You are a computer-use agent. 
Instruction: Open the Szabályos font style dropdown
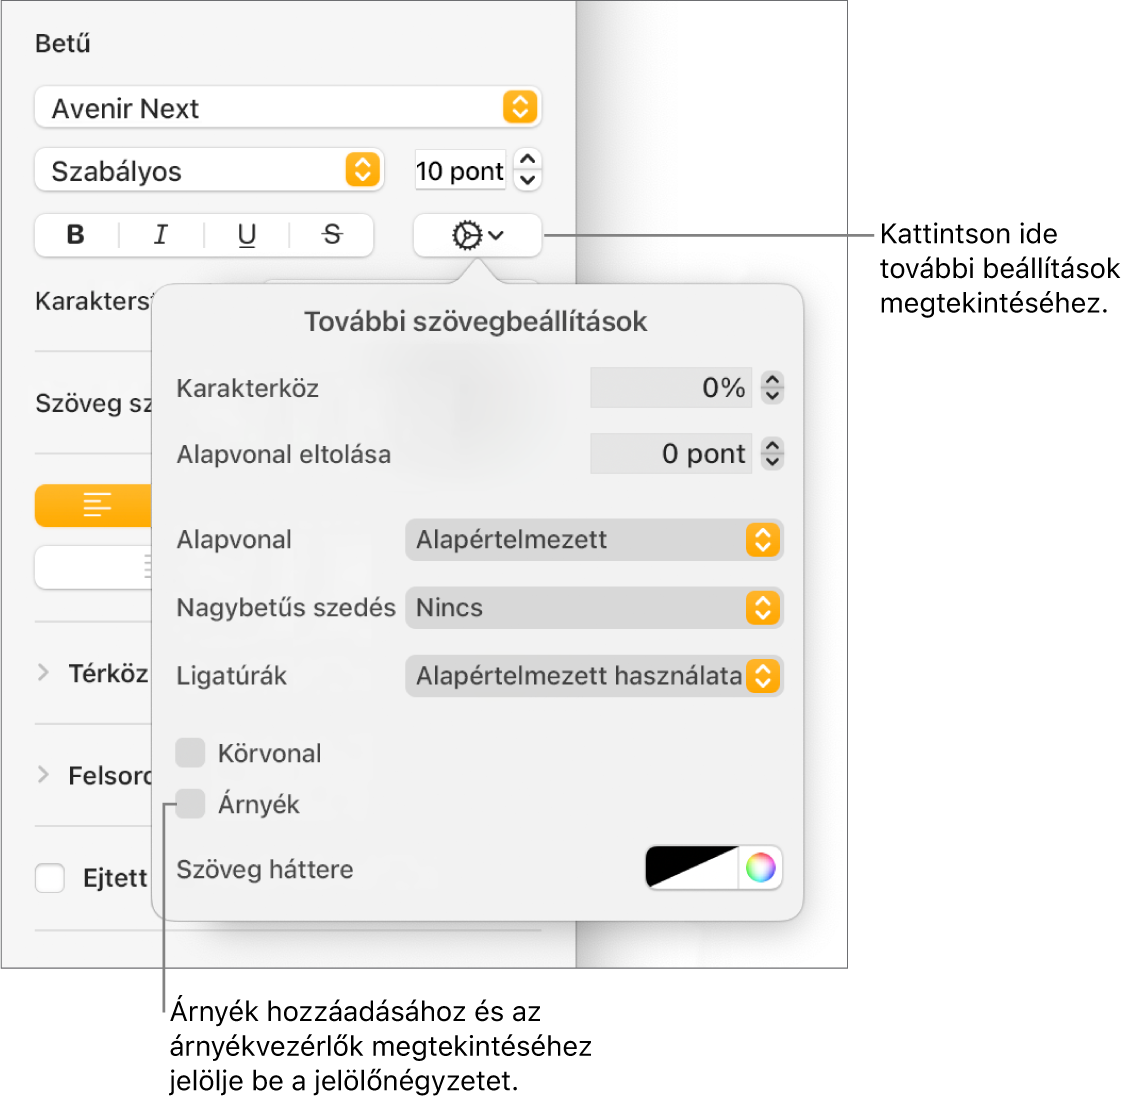[x=209, y=171]
